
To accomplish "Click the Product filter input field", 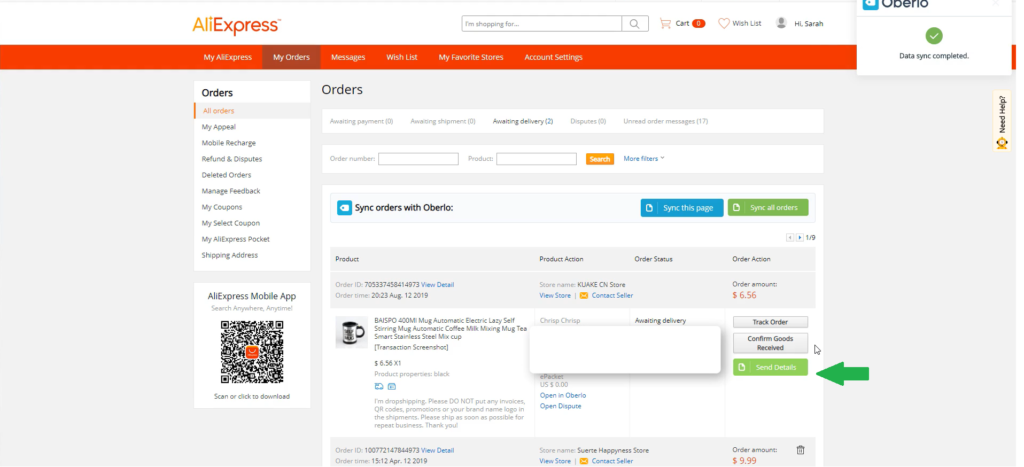I will coord(536,159).
